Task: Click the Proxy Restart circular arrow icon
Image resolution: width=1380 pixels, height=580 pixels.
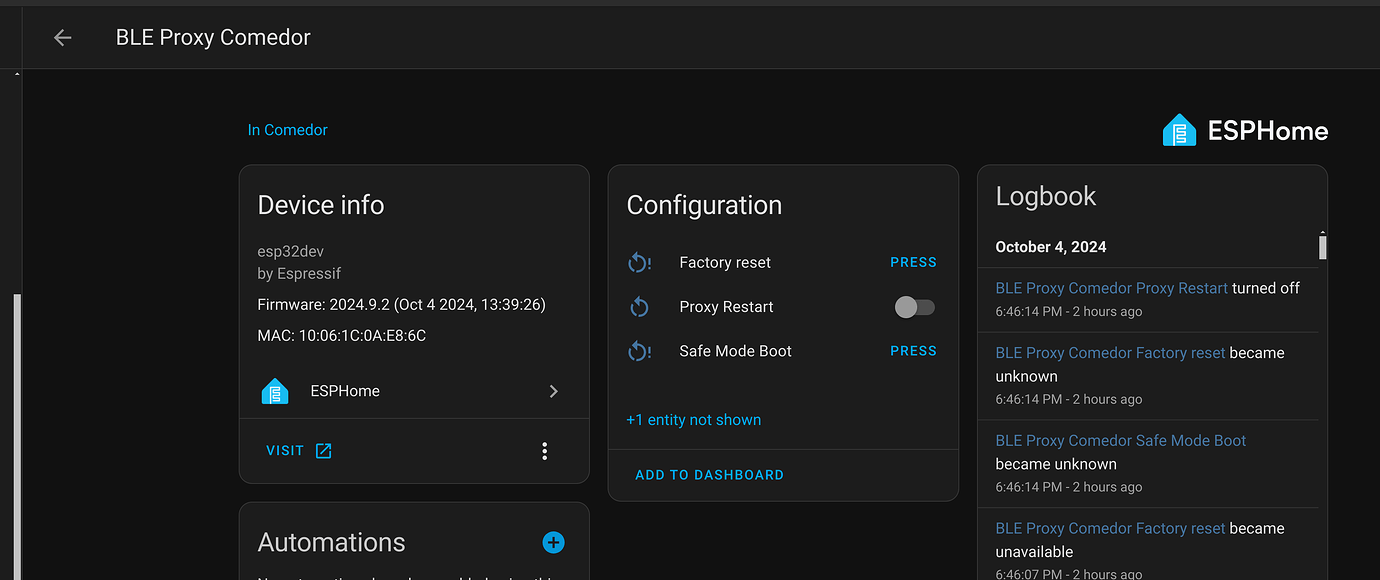Action: coord(640,307)
